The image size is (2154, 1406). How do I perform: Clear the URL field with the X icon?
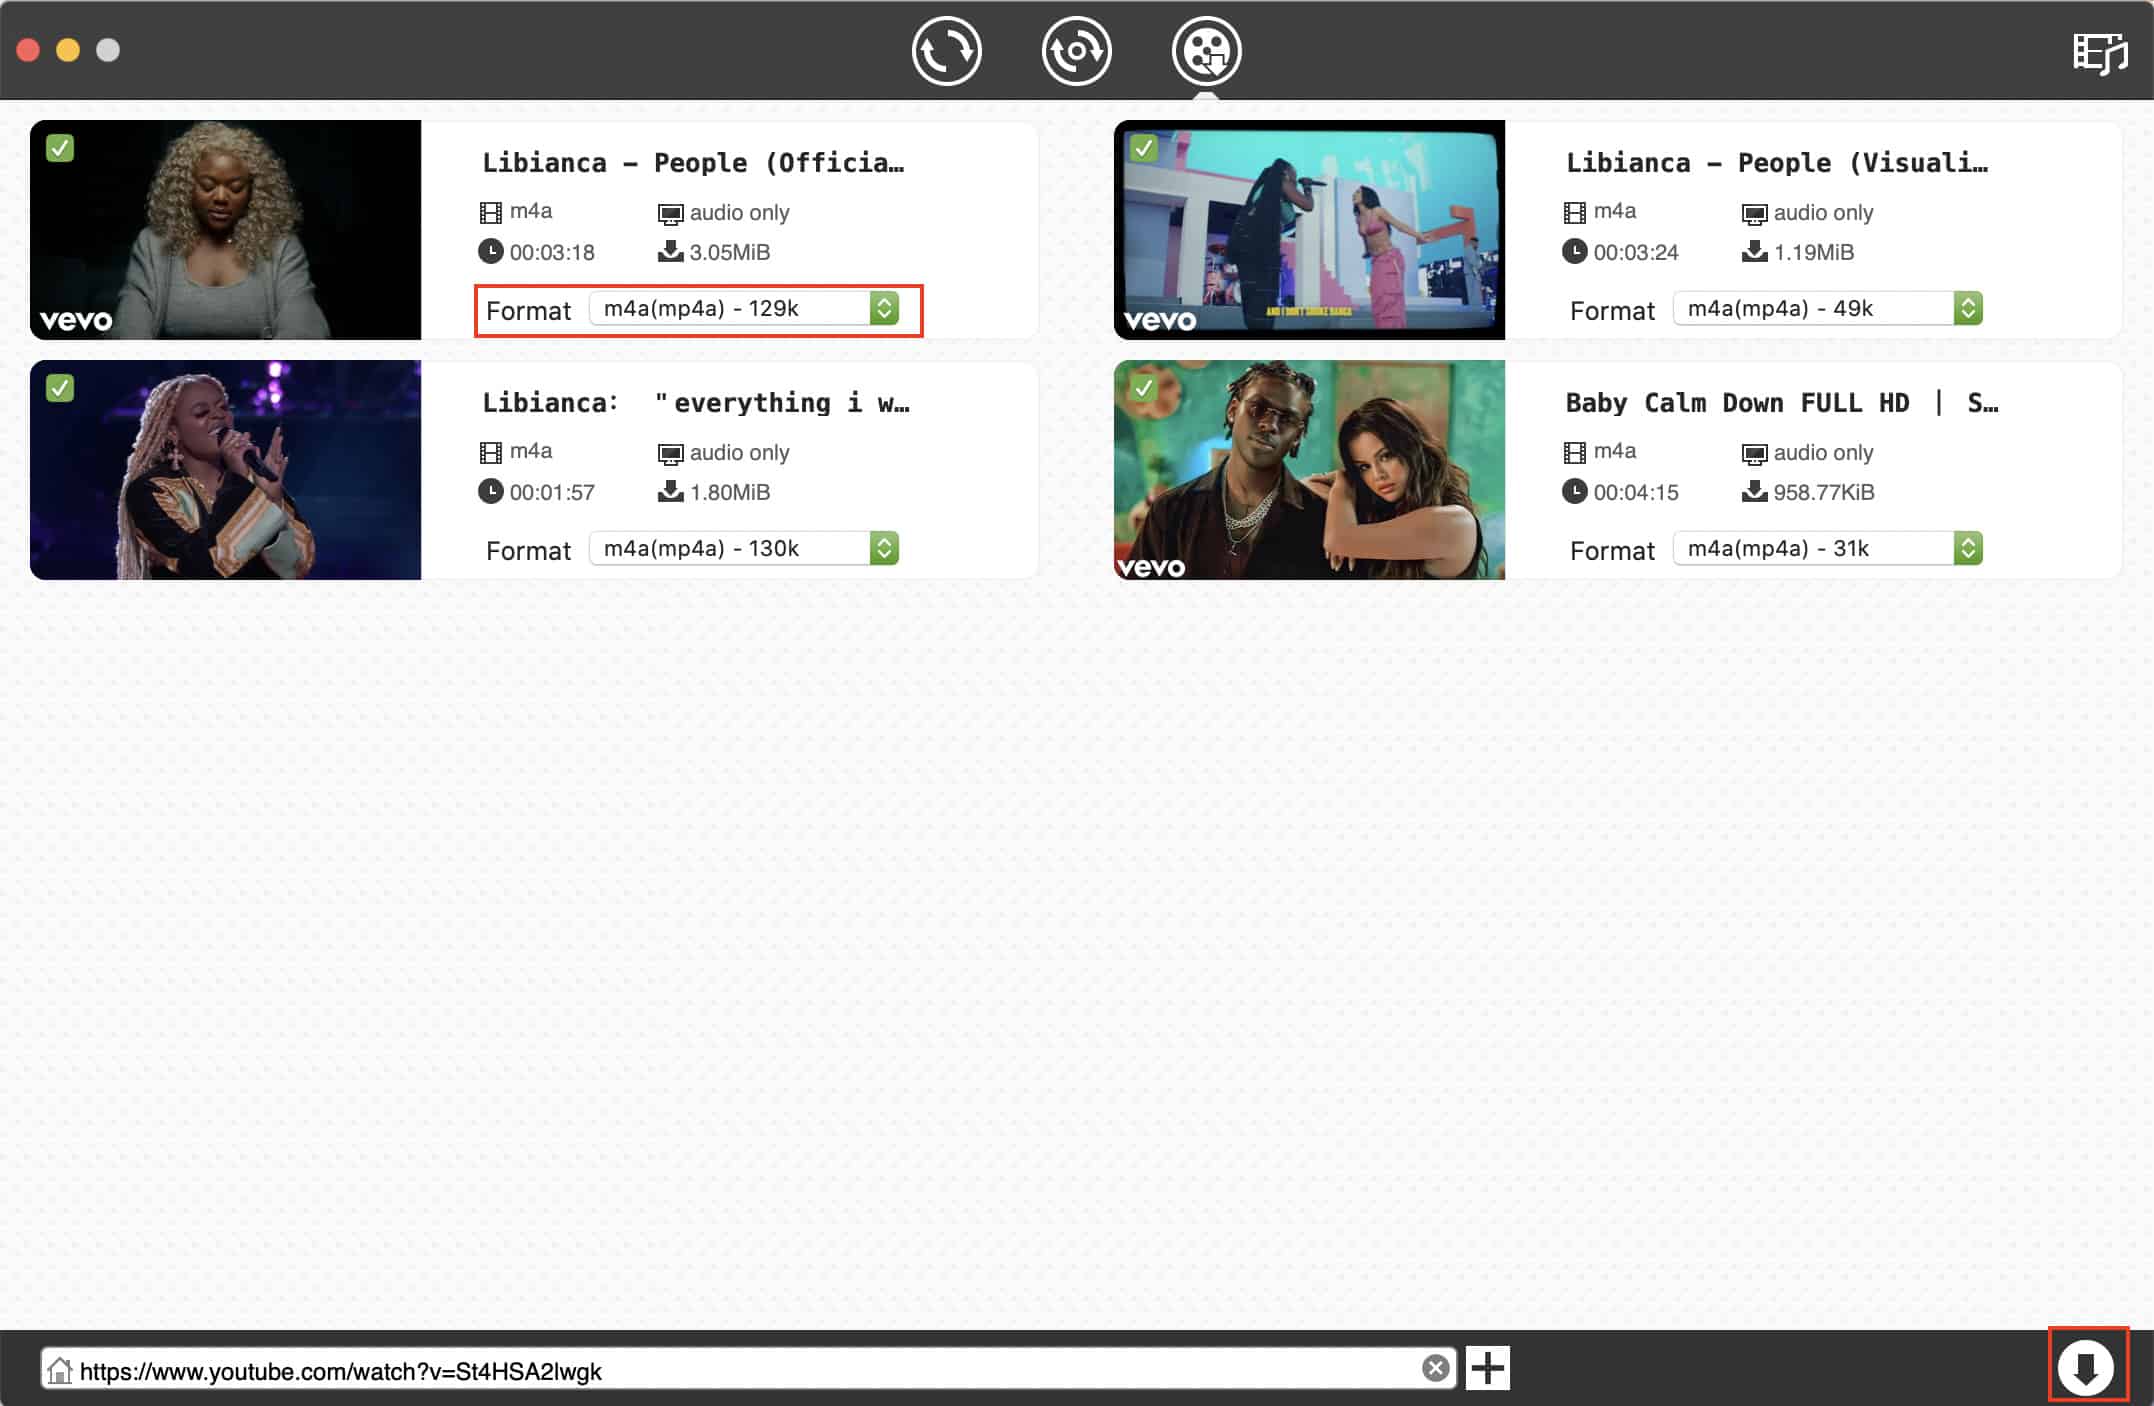1435,1368
